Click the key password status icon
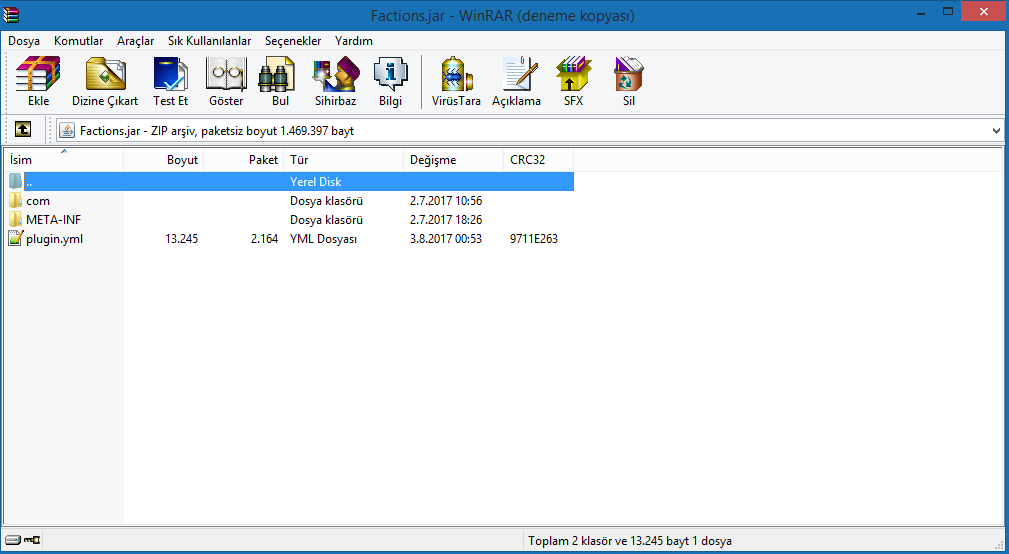Image resolution: width=1009 pixels, height=554 pixels. [x=32, y=540]
